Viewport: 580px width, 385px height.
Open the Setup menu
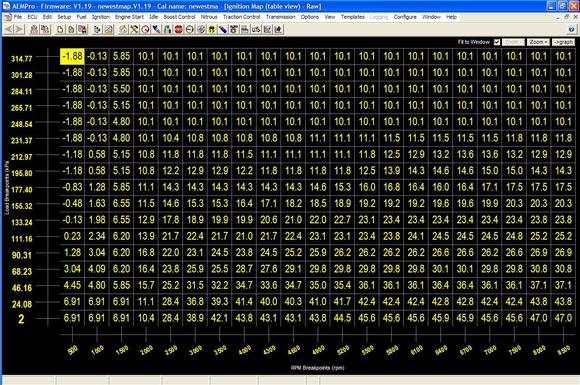pyautogui.click(x=64, y=17)
